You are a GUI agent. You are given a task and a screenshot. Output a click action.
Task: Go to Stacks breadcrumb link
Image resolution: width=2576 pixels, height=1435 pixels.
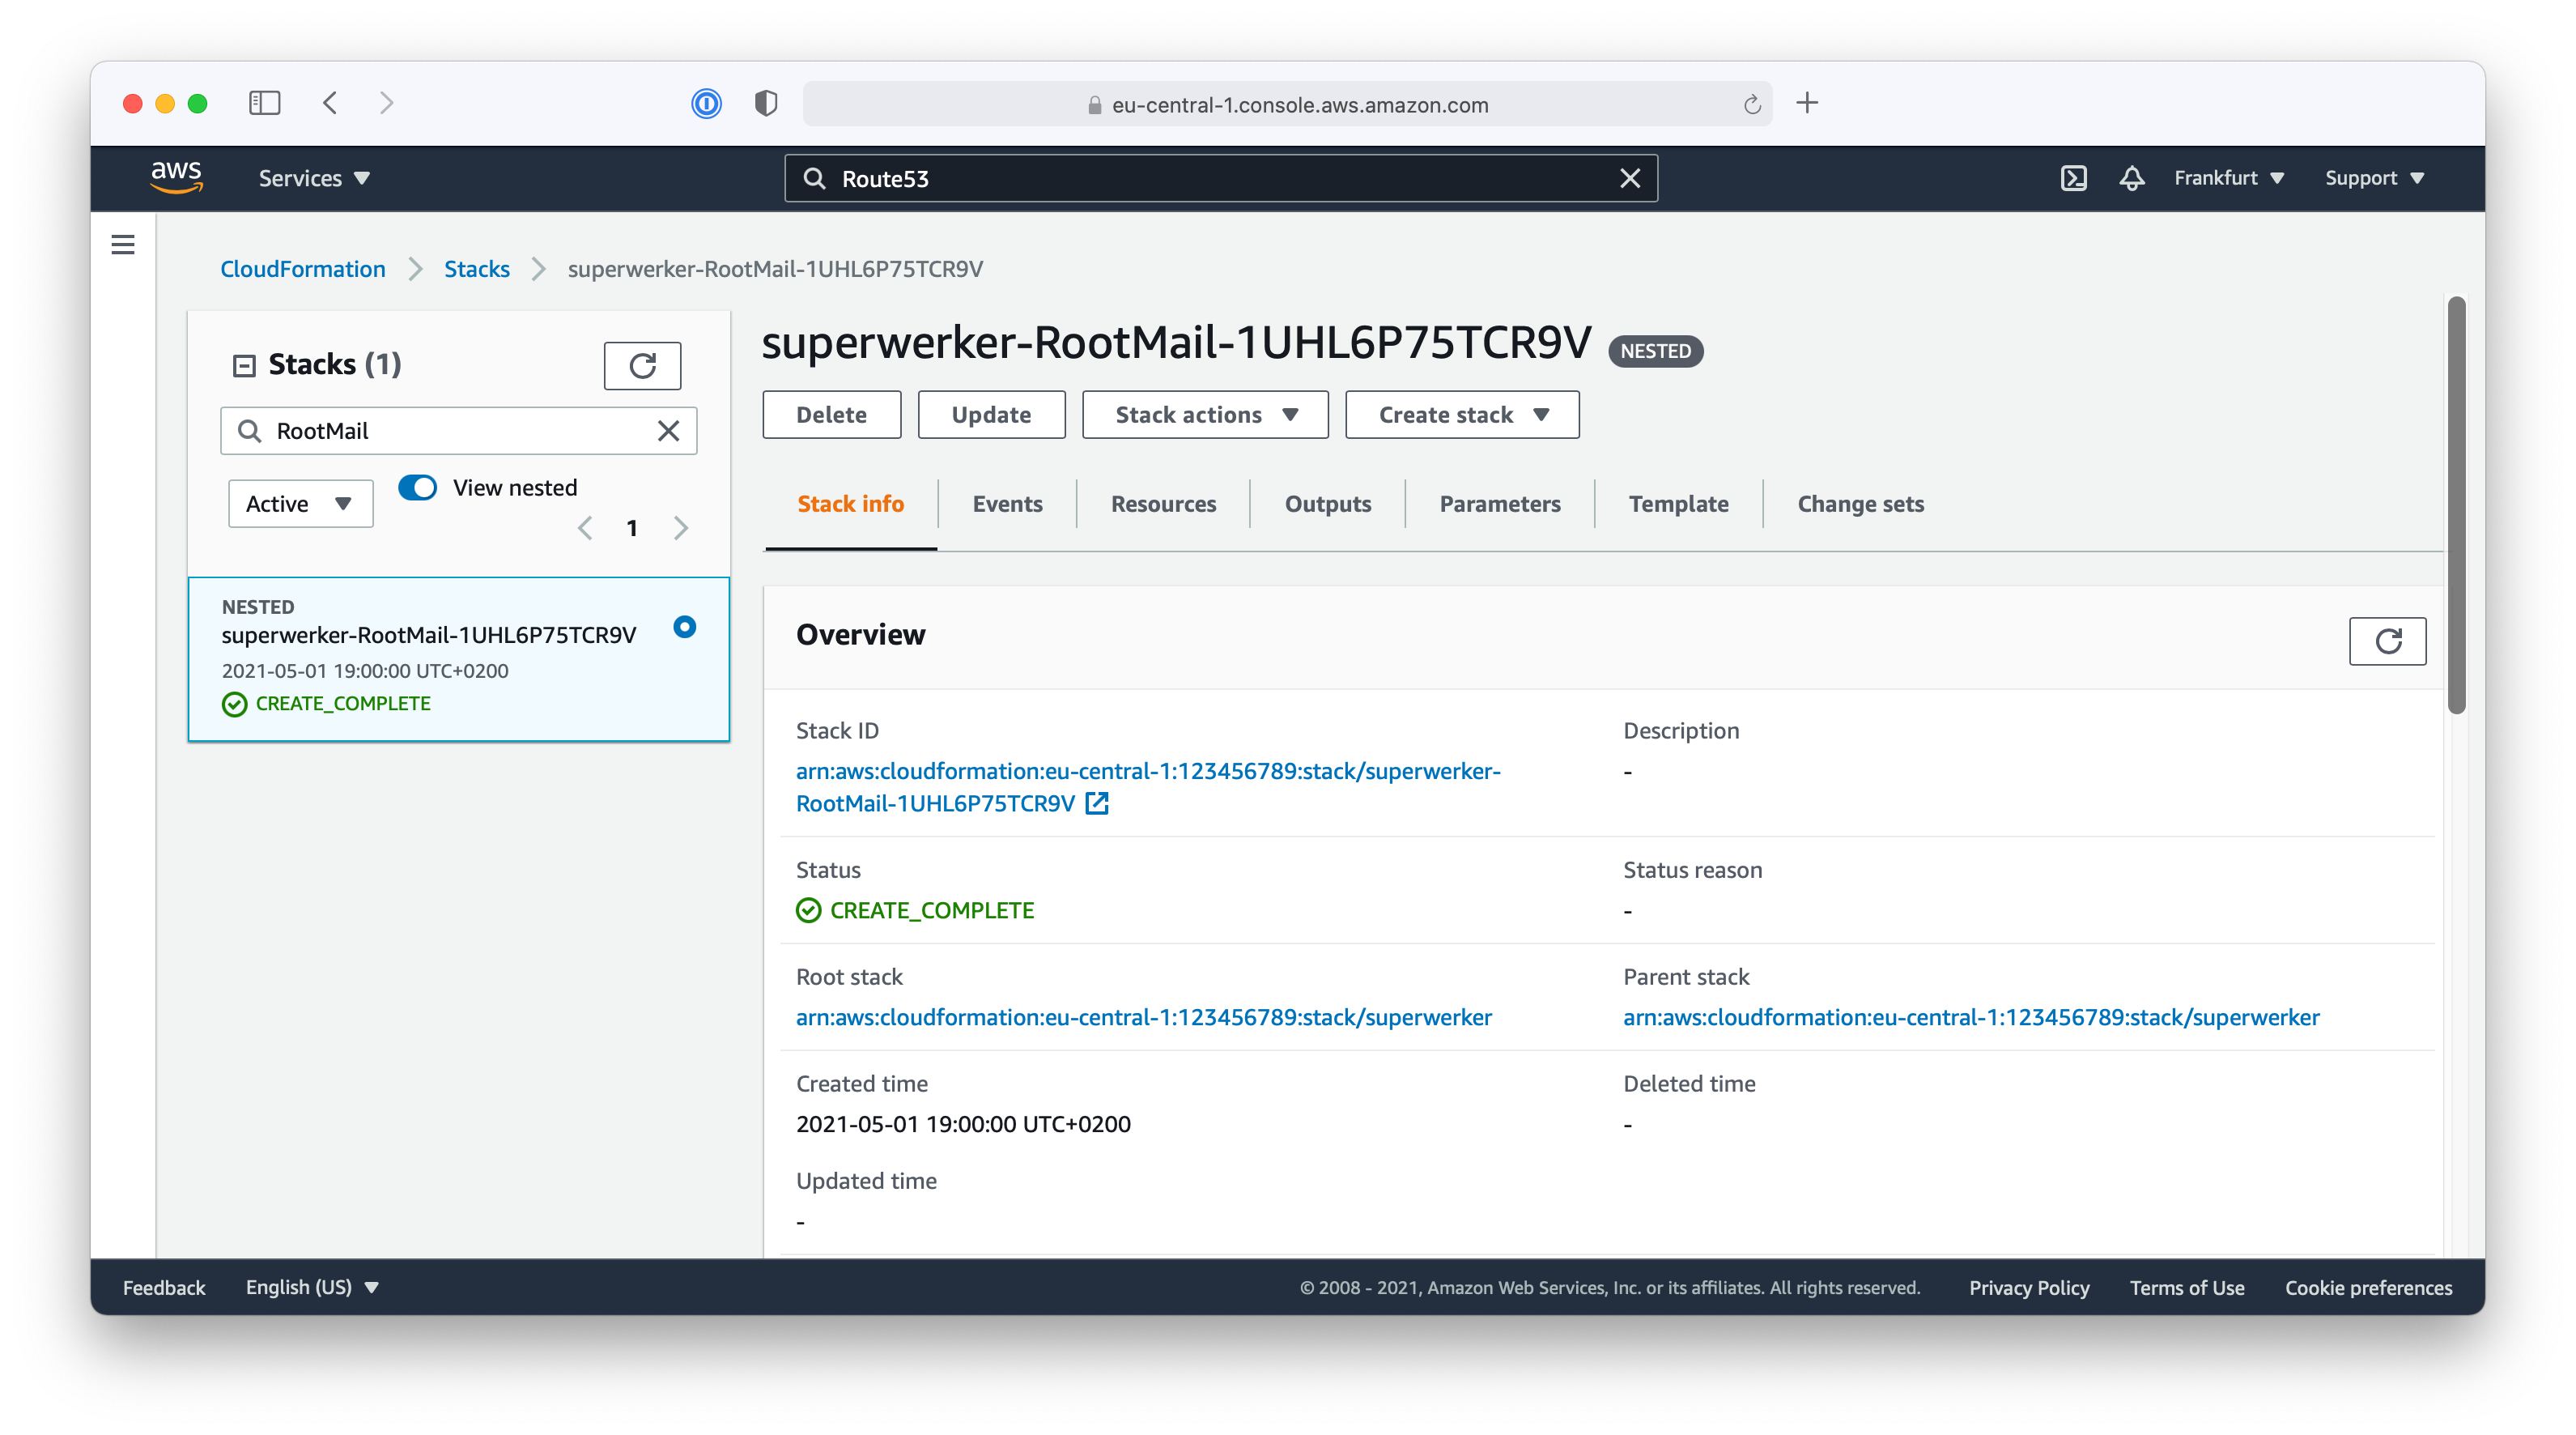[x=476, y=269]
